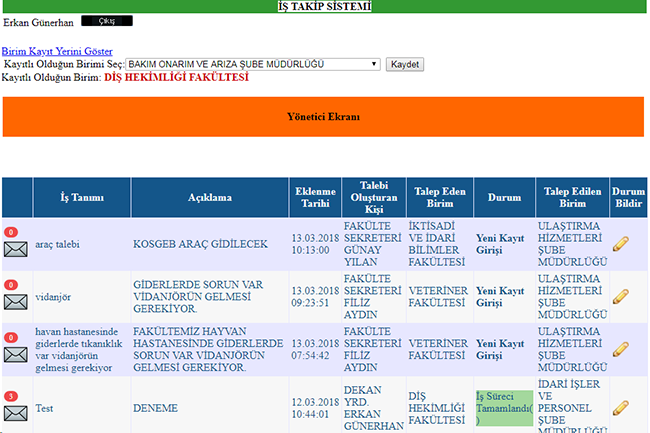Image resolution: width=650 pixels, height=433 pixels.
Task: Click the İş Tanımı column header
Action: tap(82, 198)
